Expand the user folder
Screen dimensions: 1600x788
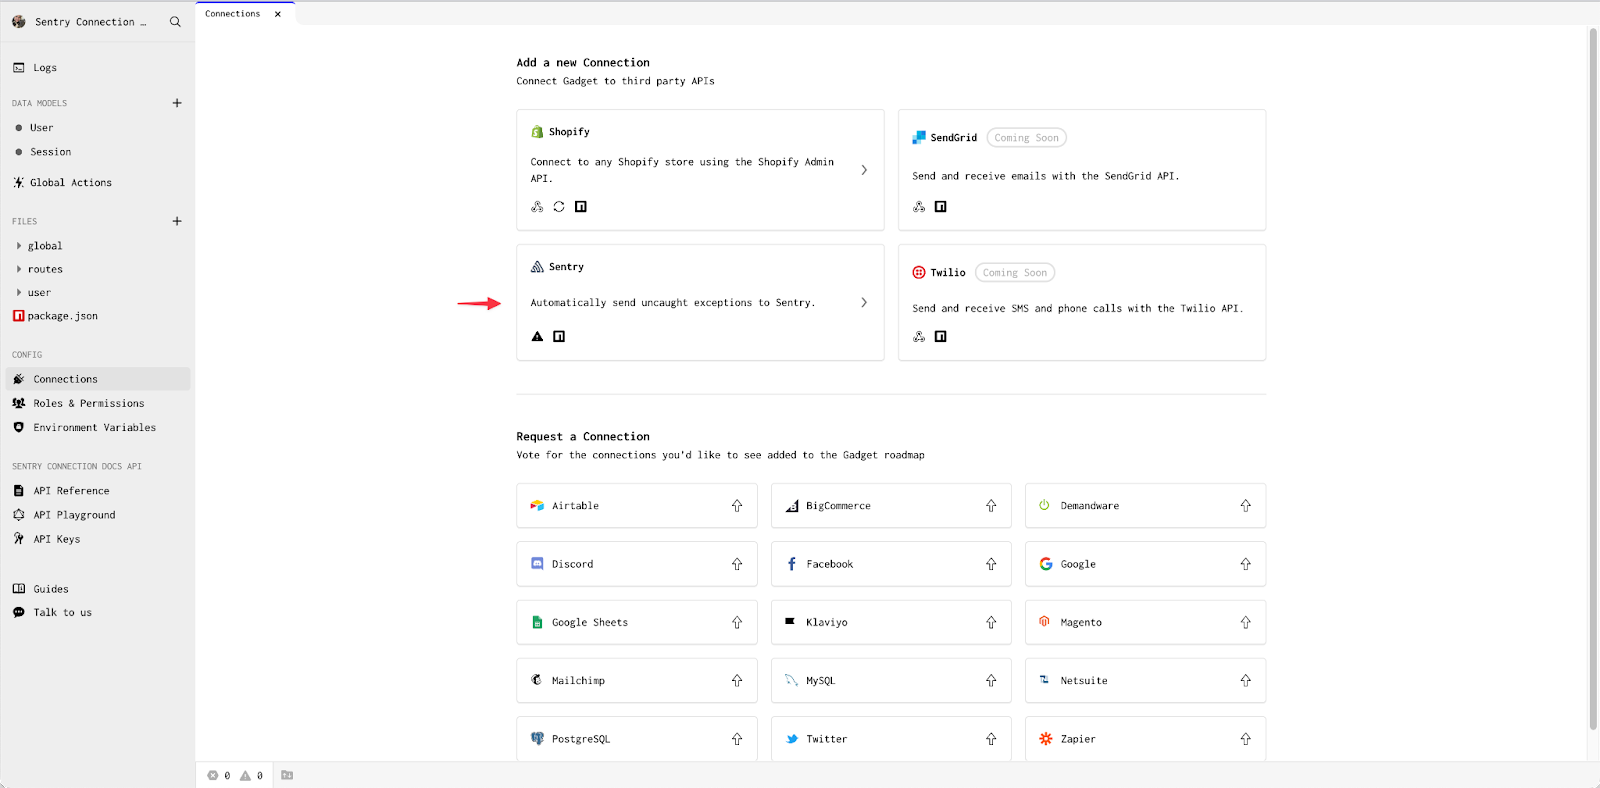19,293
